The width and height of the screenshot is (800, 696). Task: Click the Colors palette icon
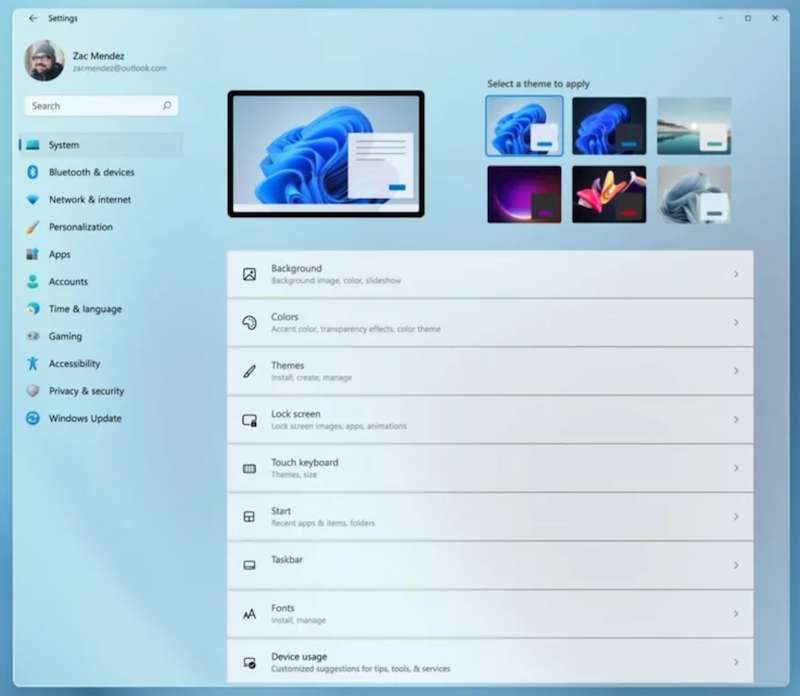[x=249, y=322]
